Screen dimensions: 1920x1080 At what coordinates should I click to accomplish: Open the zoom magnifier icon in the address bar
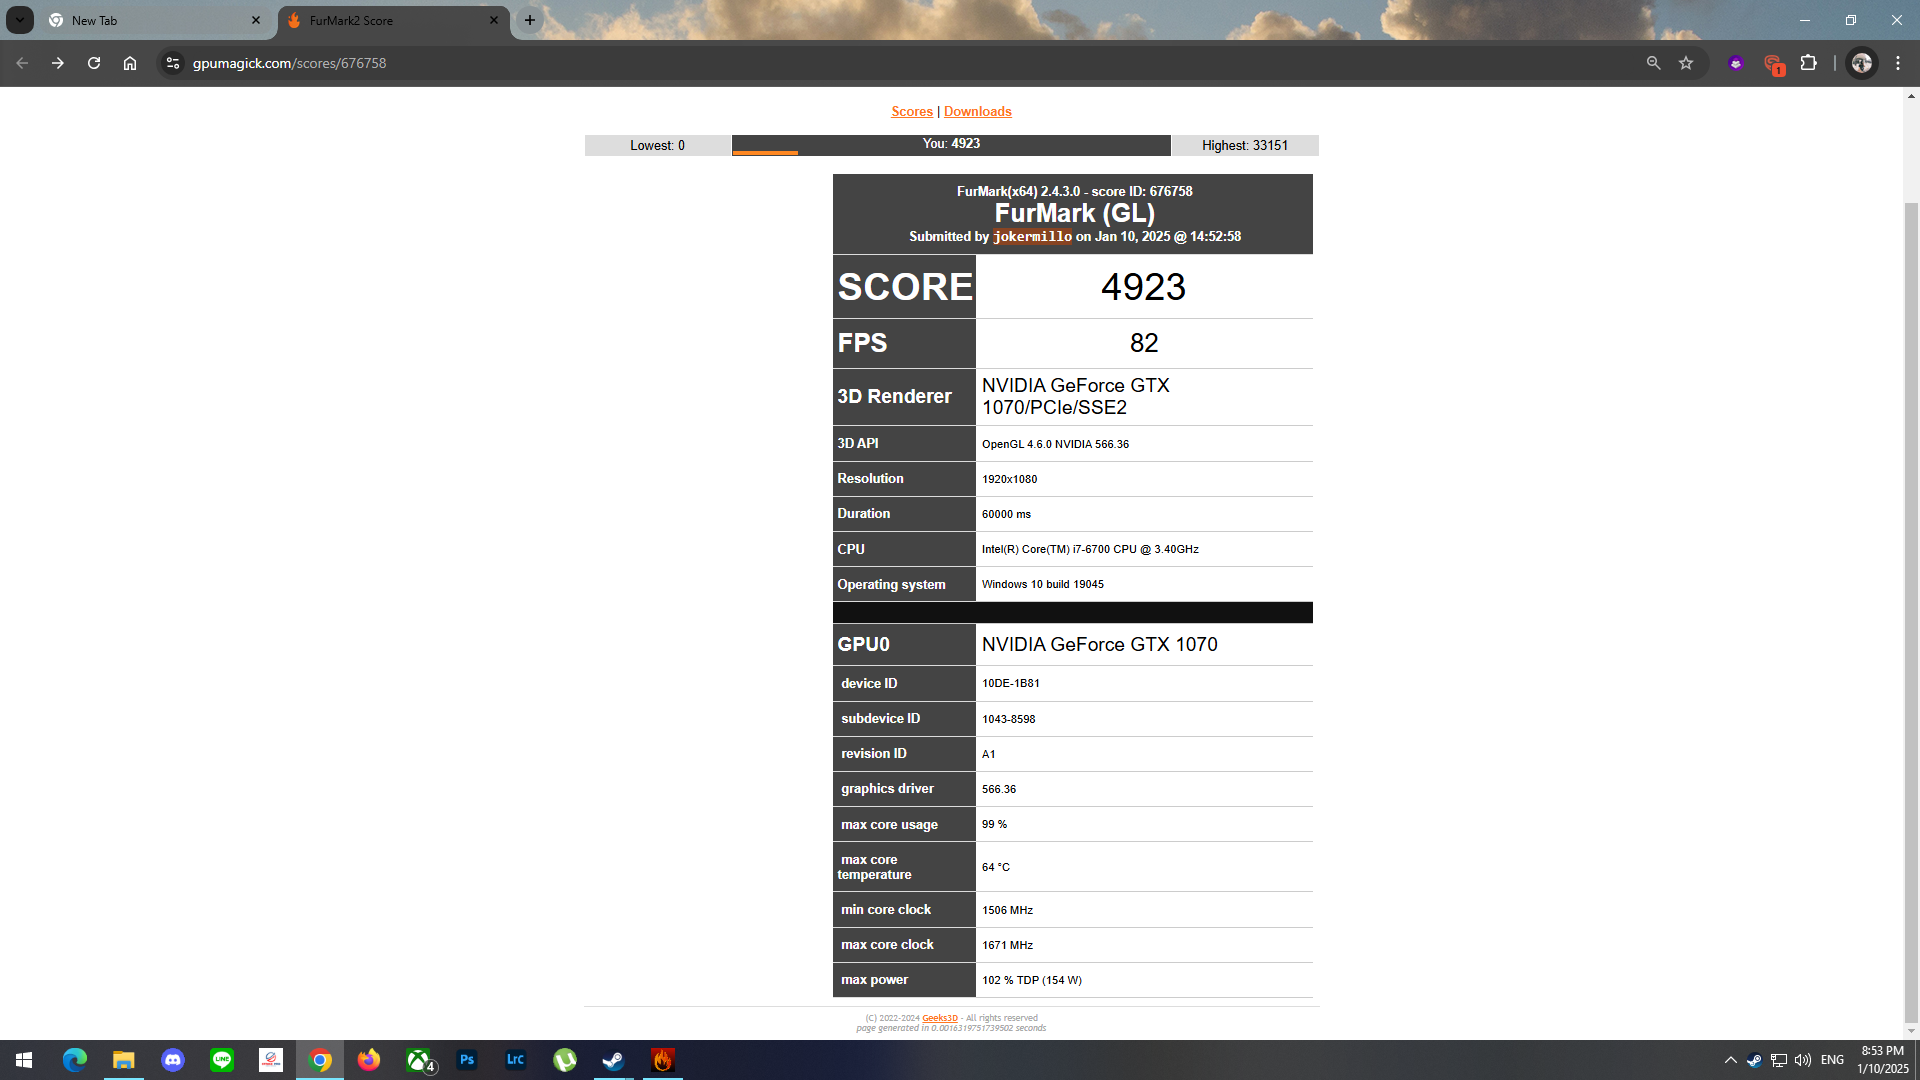point(1653,63)
